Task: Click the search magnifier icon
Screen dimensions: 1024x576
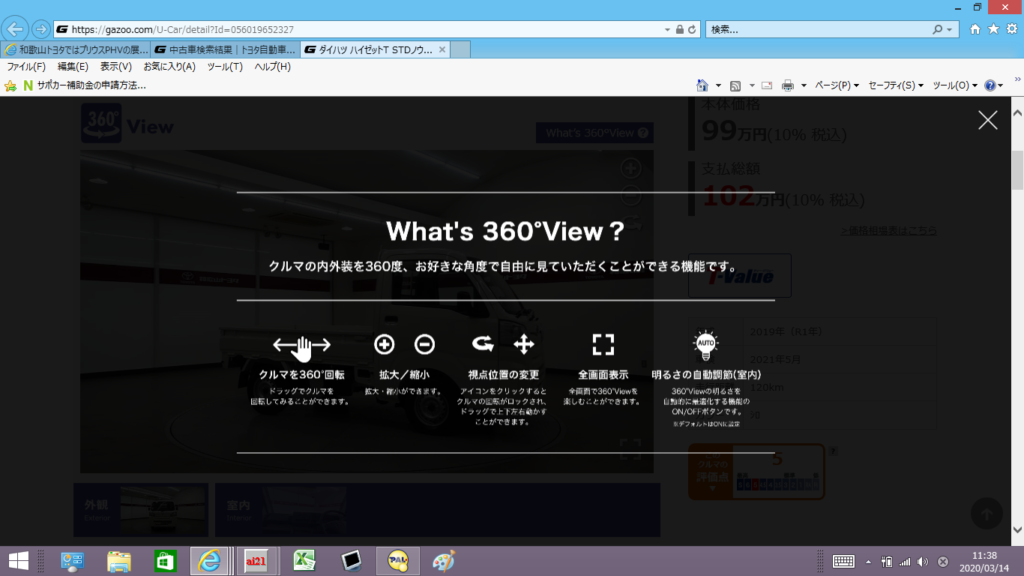Action: (937, 29)
